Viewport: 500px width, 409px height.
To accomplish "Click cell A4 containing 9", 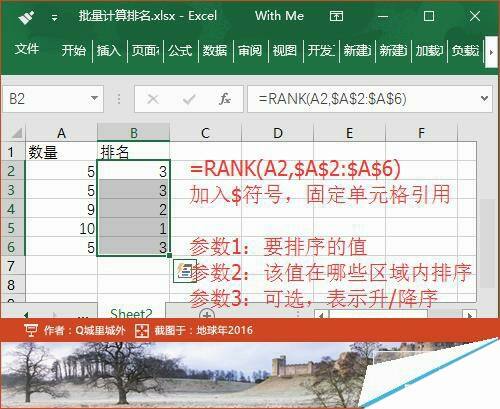I will click(61, 209).
